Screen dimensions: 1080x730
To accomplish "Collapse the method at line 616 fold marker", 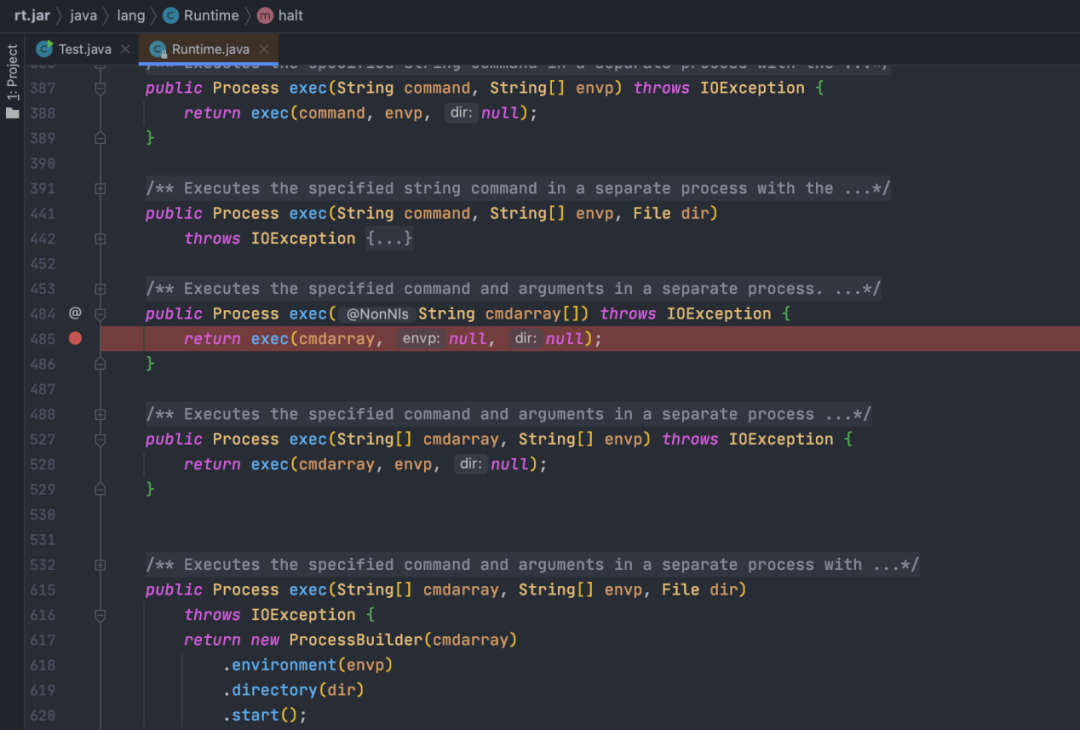I will (100, 615).
